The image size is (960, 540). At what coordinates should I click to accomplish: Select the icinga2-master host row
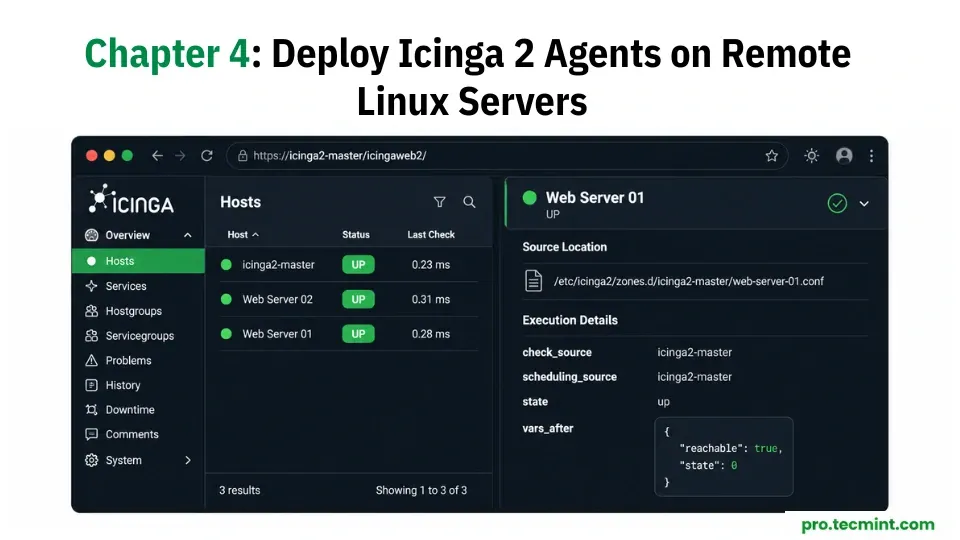coord(349,264)
